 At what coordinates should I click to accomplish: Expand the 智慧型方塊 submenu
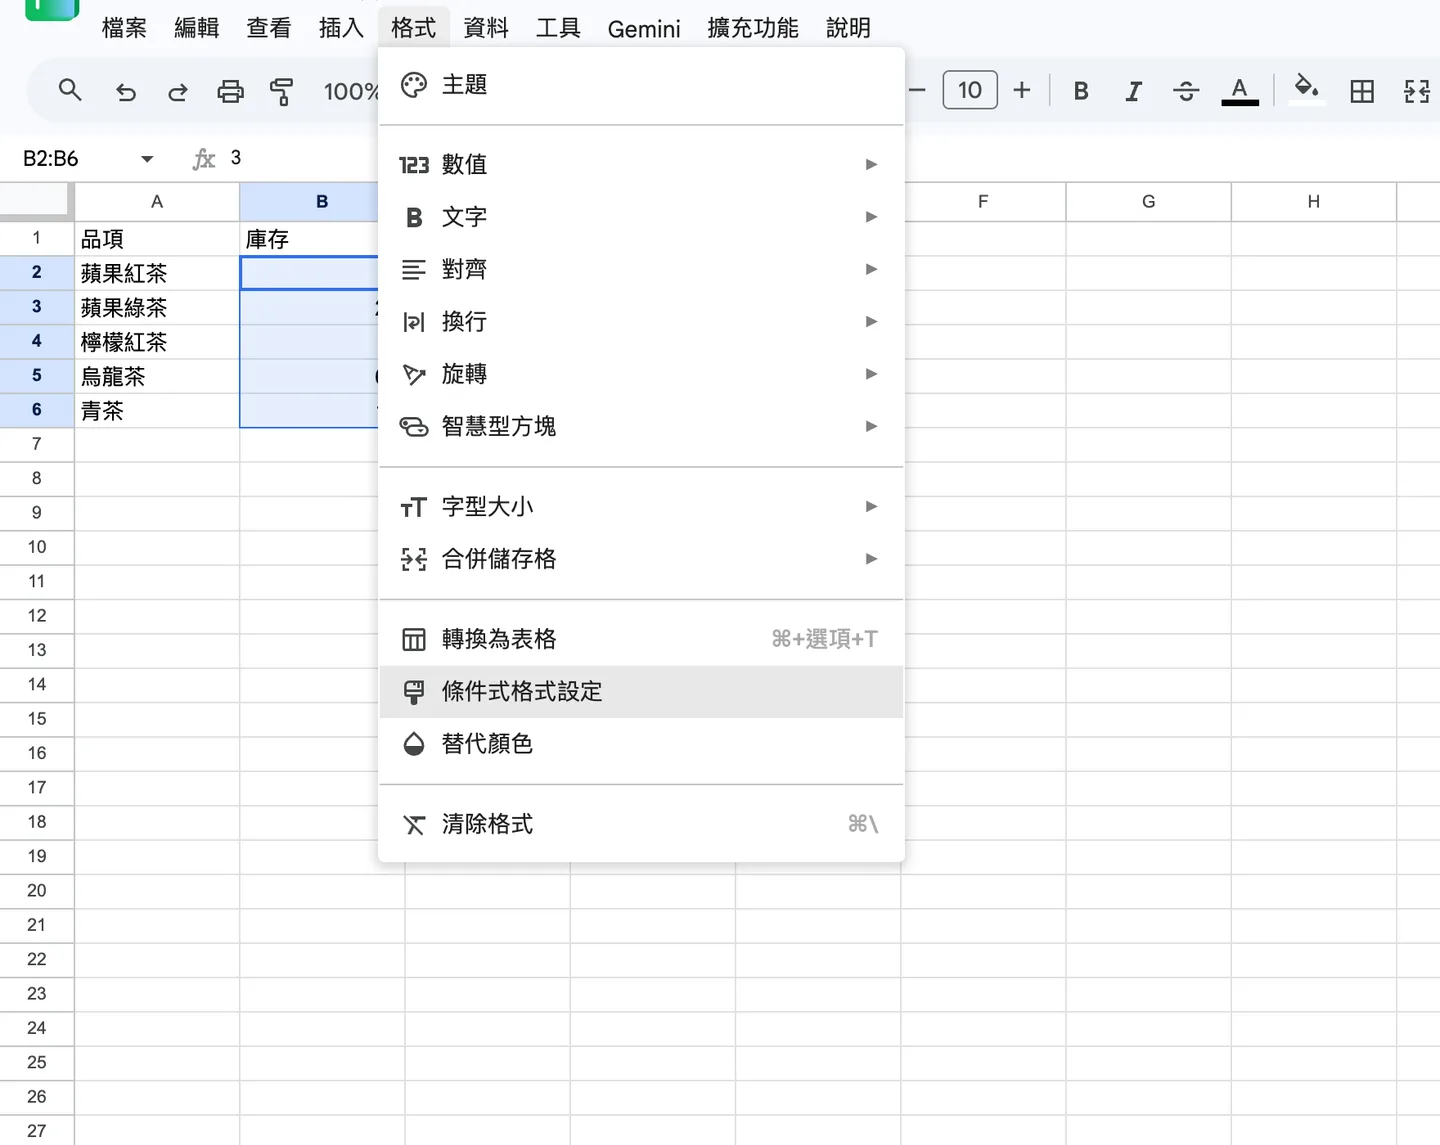641,426
